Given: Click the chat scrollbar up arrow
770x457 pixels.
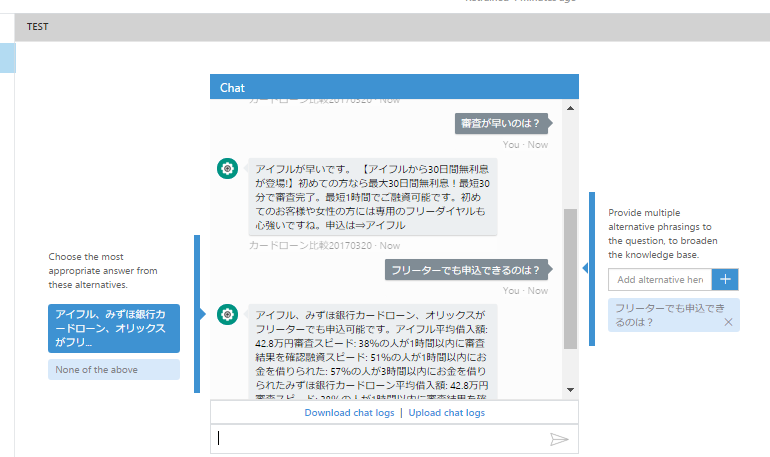Looking at the screenshot, I should click(x=570, y=108).
